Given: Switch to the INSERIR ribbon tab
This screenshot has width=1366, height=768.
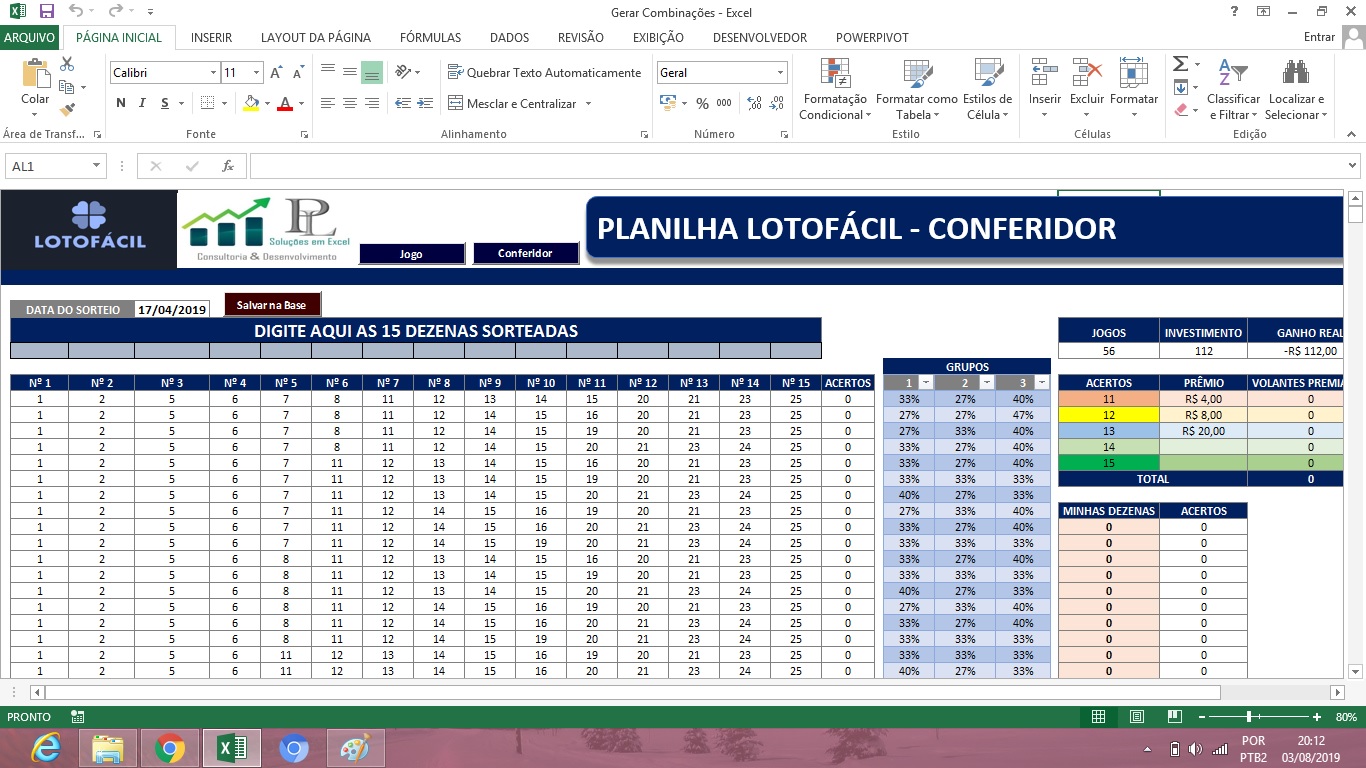Looking at the screenshot, I should click(211, 37).
